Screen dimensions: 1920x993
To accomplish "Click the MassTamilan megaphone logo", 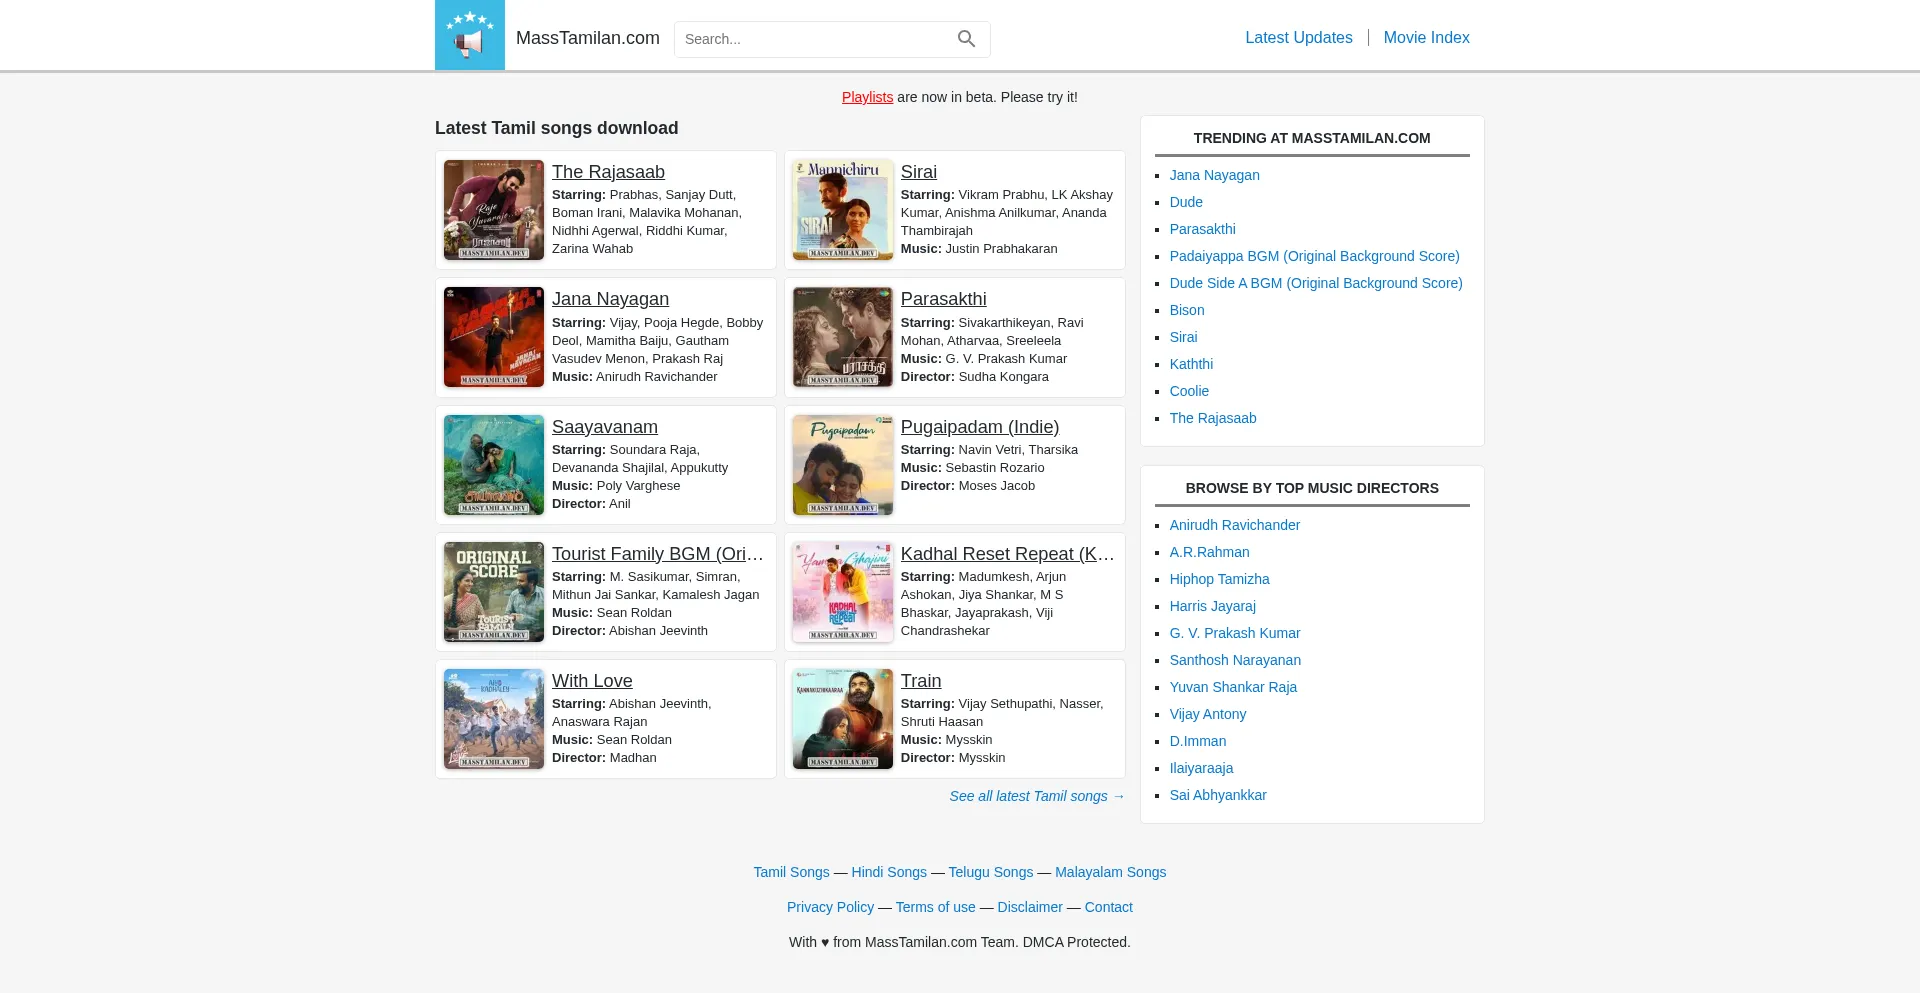I will pyautogui.click(x=469, y=34).
